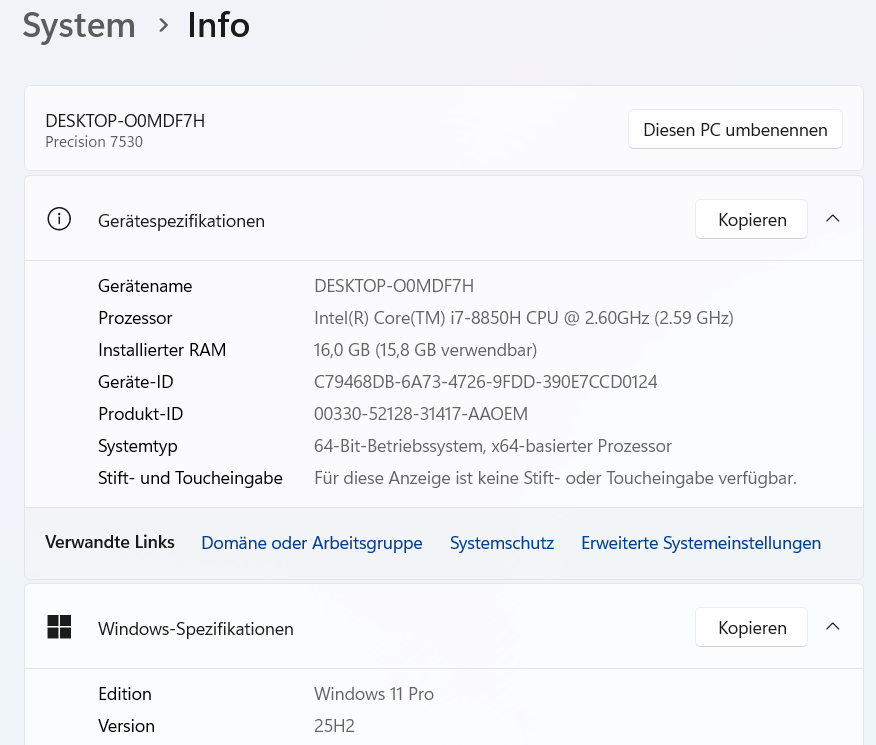Click the RAM value 16,0 GB
Viewport: 876px width, 745px height.
coord(425,350)
